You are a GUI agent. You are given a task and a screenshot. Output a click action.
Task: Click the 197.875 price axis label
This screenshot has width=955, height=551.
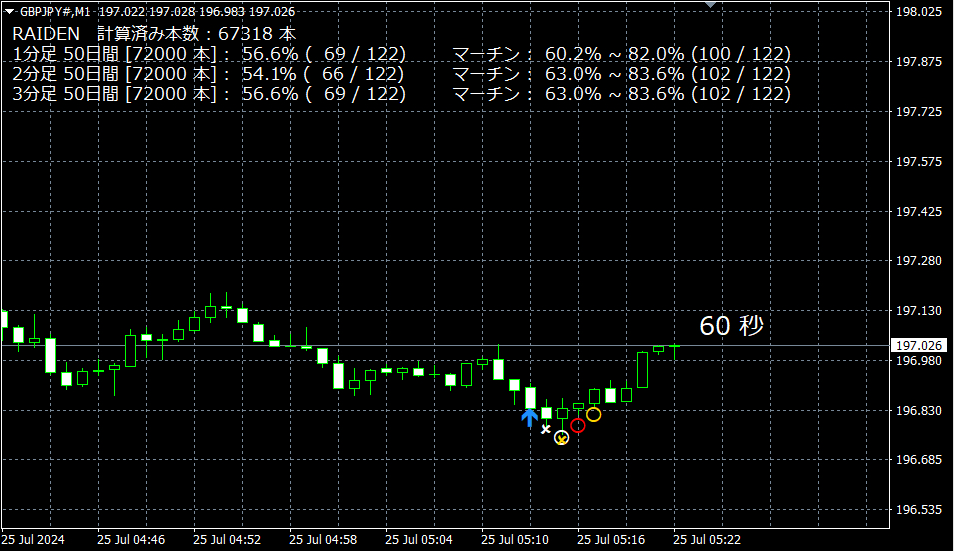pyautogui.click(x=919, y=62)
